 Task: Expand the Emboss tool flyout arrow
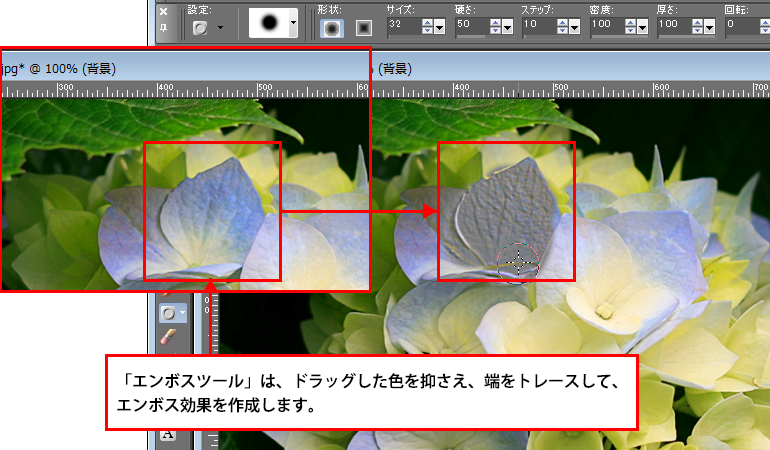click(x=182, y=313)
